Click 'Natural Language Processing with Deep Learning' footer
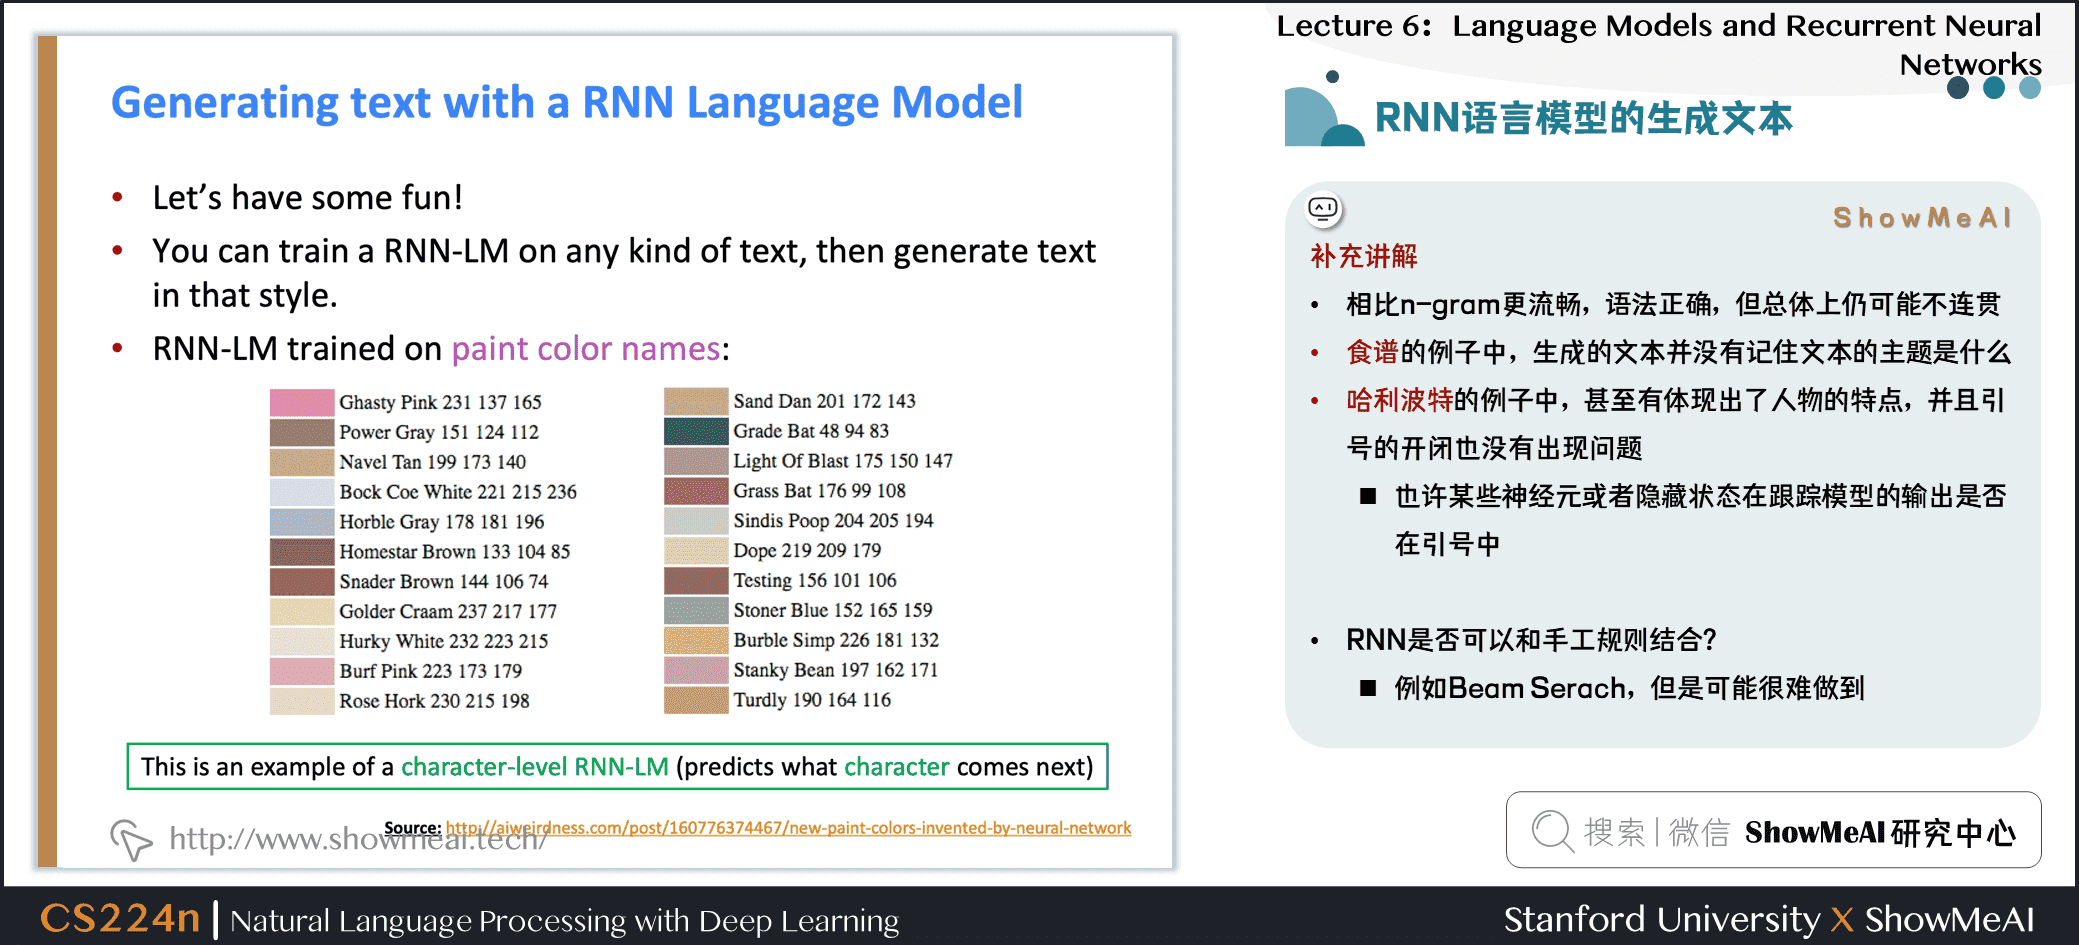Image resolution: width=2079 pixels, height=945 pixels. pyautogui.click(x=564, y=921)
